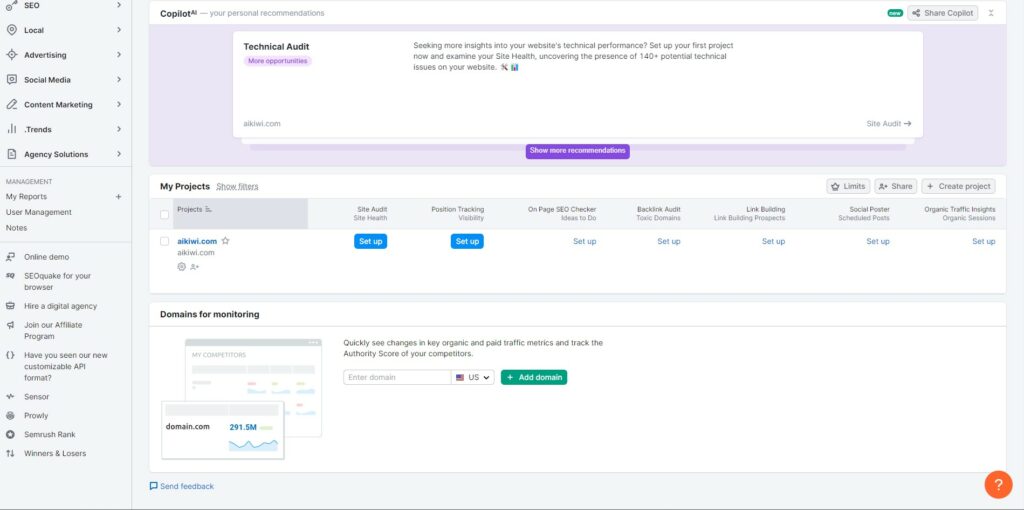Click the Share Copilot button
Screen dimensions: 1024x510
(942, 13)
